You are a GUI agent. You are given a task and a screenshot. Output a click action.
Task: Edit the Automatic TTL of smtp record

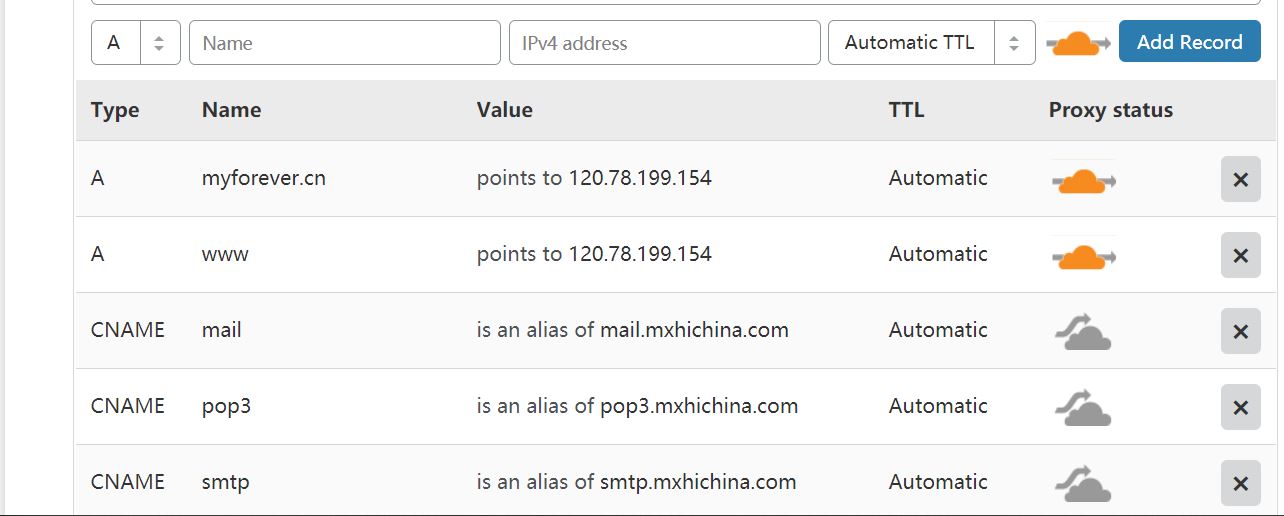click(938, 482)
